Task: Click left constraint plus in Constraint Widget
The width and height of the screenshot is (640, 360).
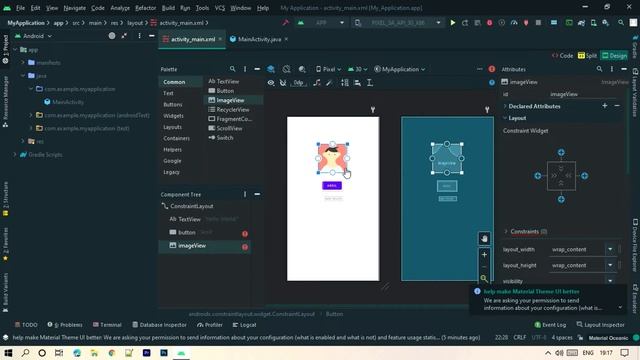Action: pos(538,176)
